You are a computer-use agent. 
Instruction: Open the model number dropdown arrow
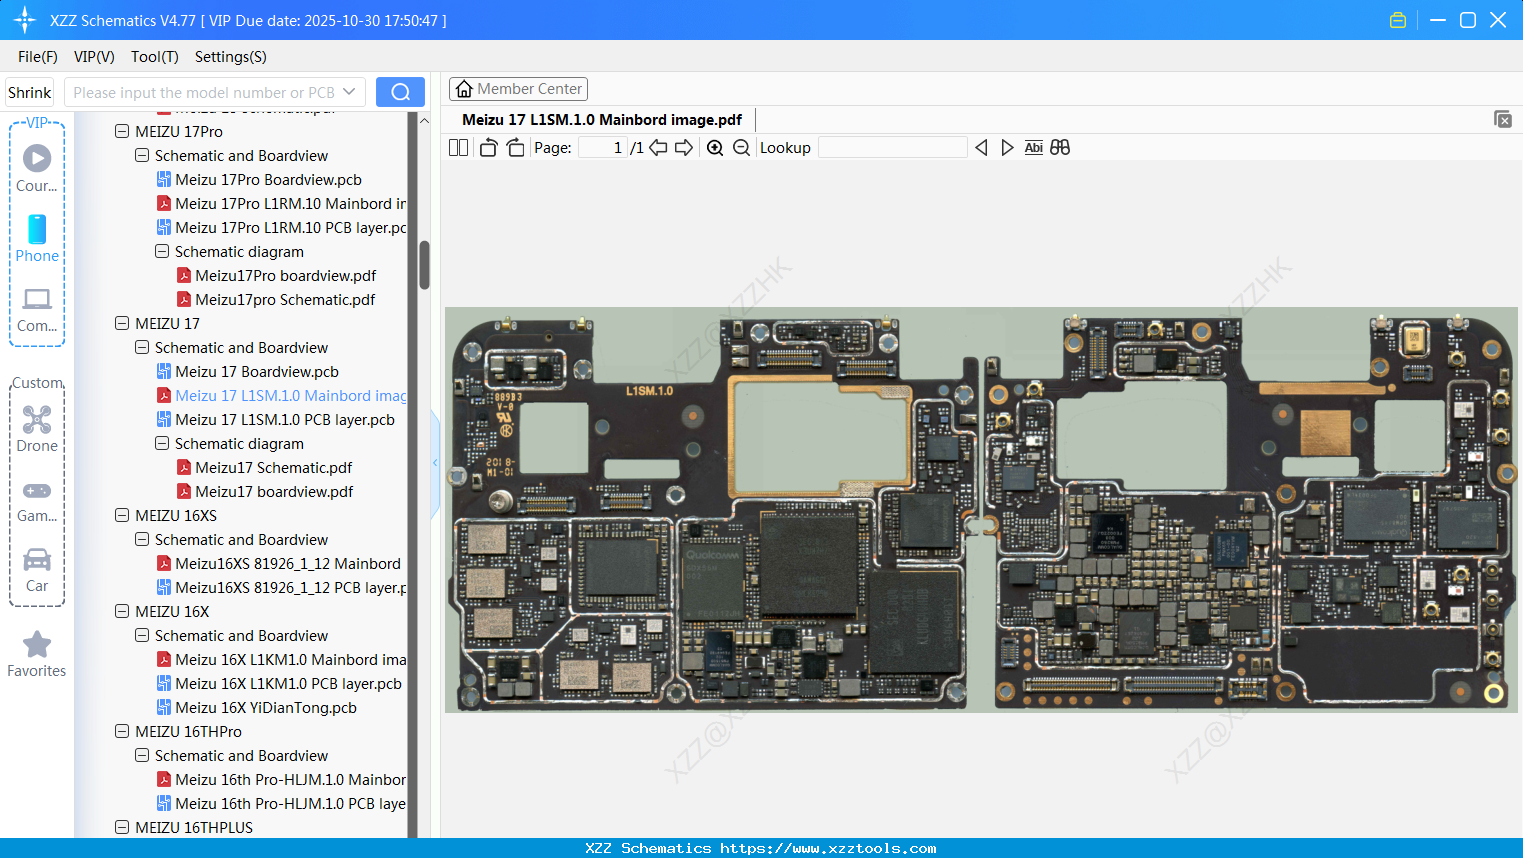pos(349,91)
